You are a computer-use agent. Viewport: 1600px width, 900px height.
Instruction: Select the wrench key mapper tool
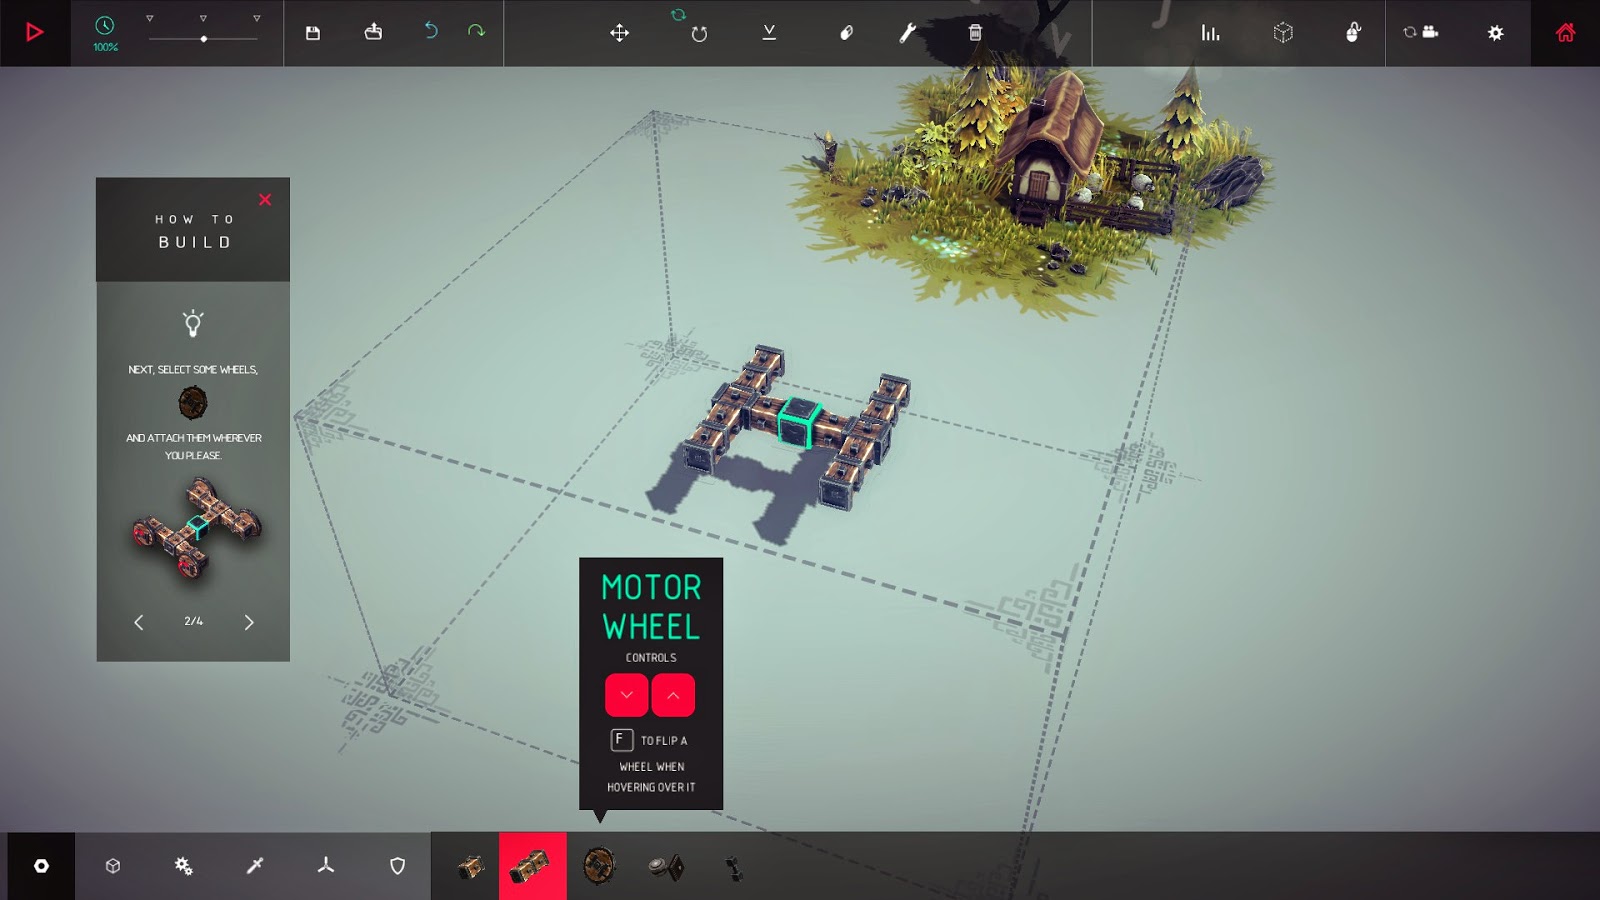click(x=907, y=33)
